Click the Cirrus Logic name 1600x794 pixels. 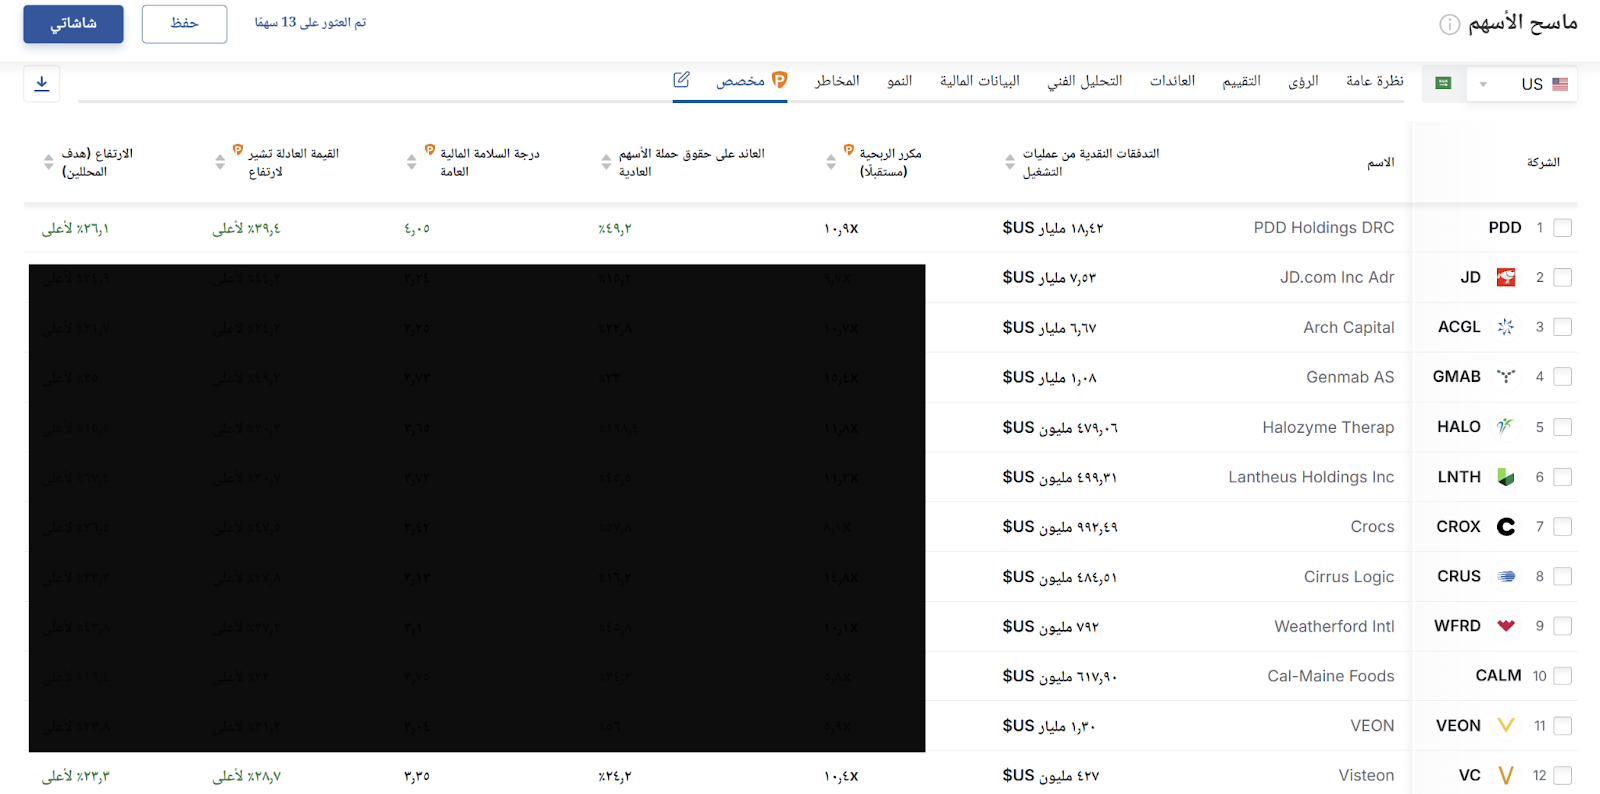1348,576
